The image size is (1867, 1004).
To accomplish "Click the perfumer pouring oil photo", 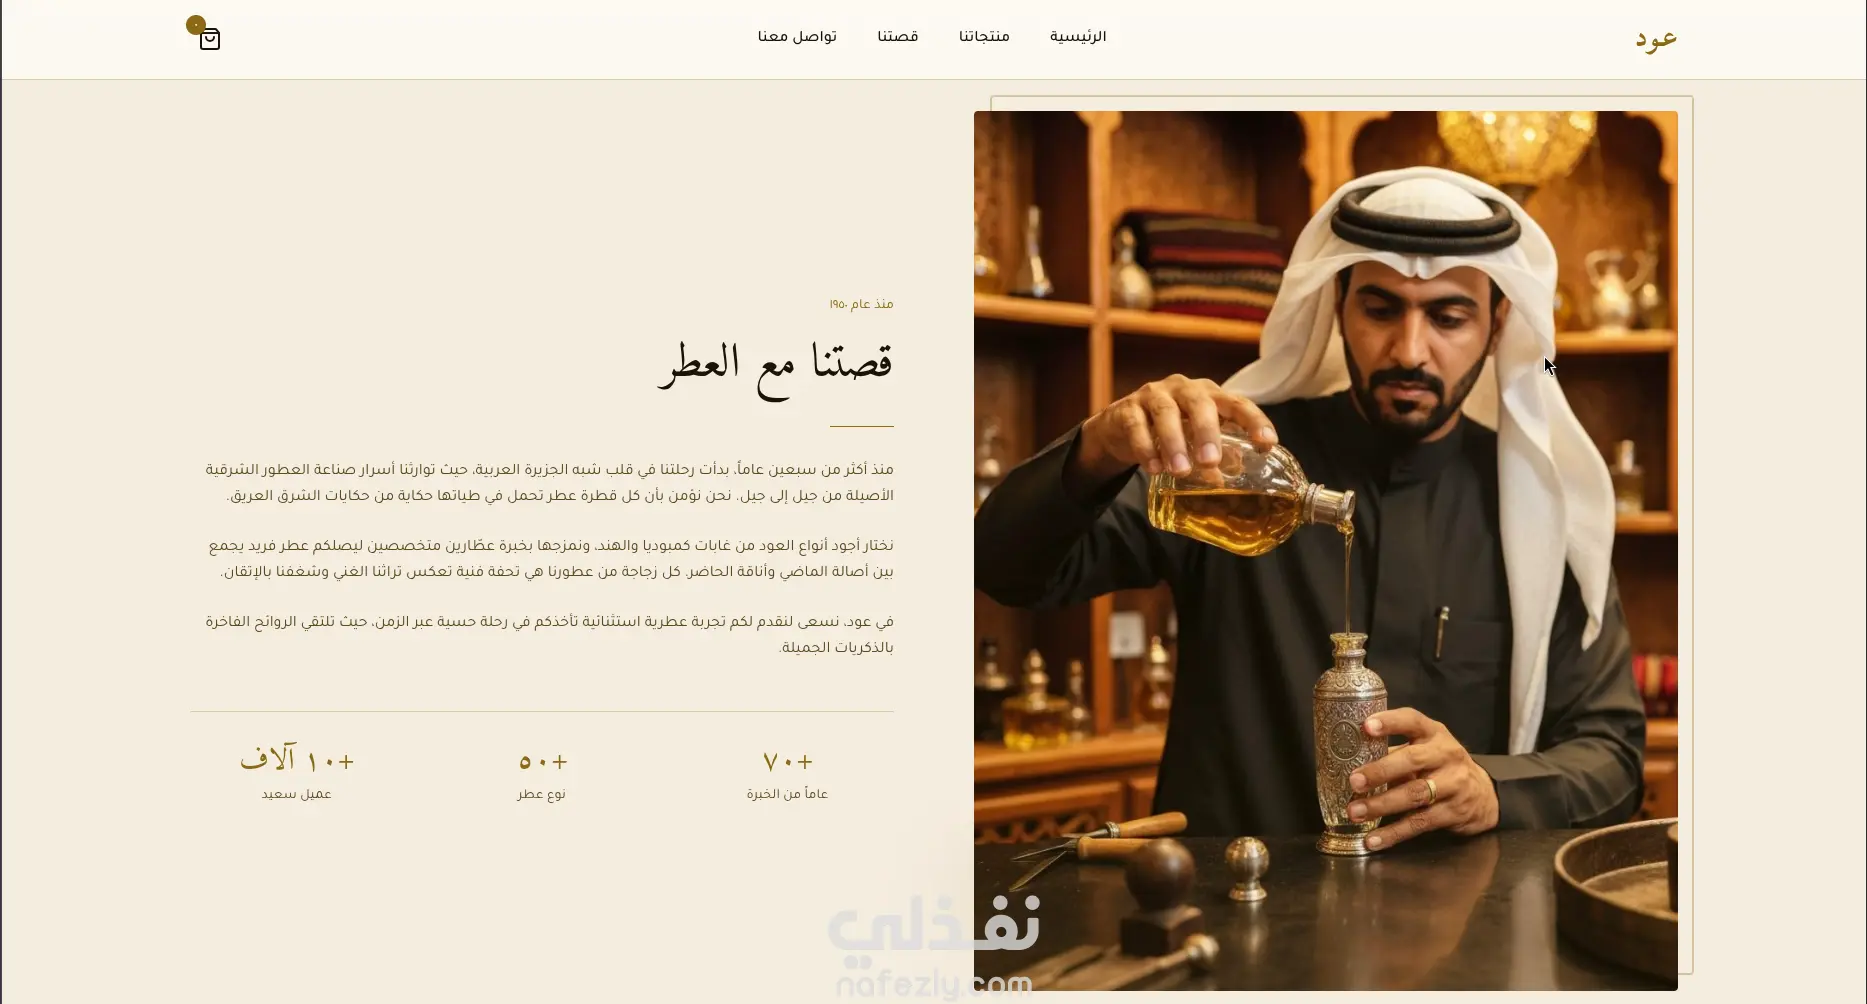I will pos(1326,551).
